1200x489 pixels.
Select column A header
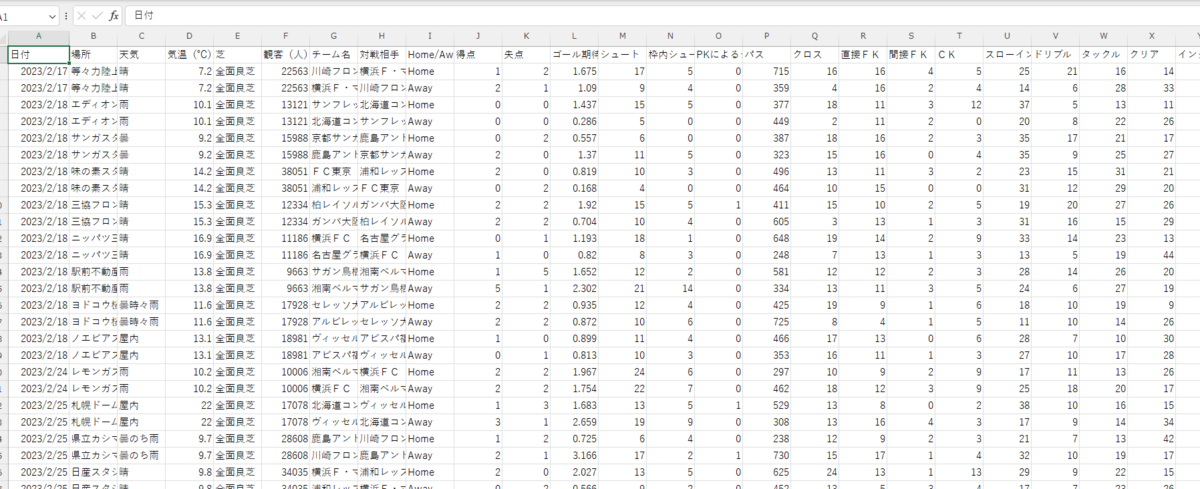pyautogui.click(x=38, y=36)
